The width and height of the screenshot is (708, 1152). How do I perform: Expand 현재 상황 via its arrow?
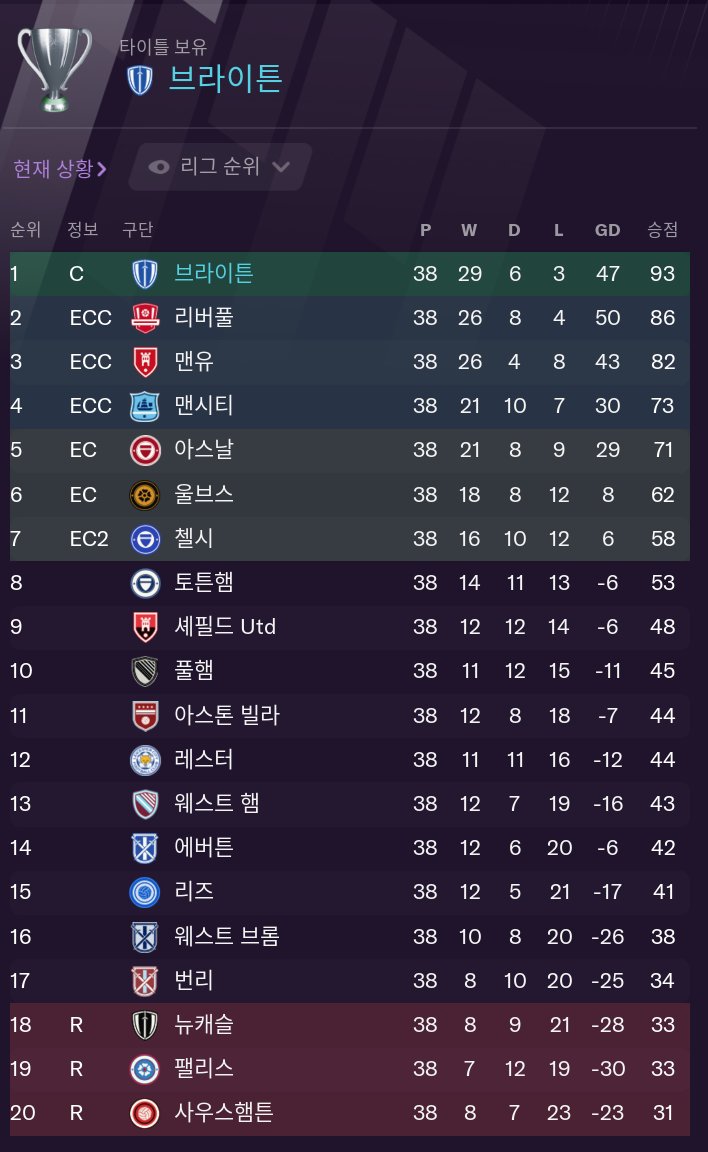(102, 169)
